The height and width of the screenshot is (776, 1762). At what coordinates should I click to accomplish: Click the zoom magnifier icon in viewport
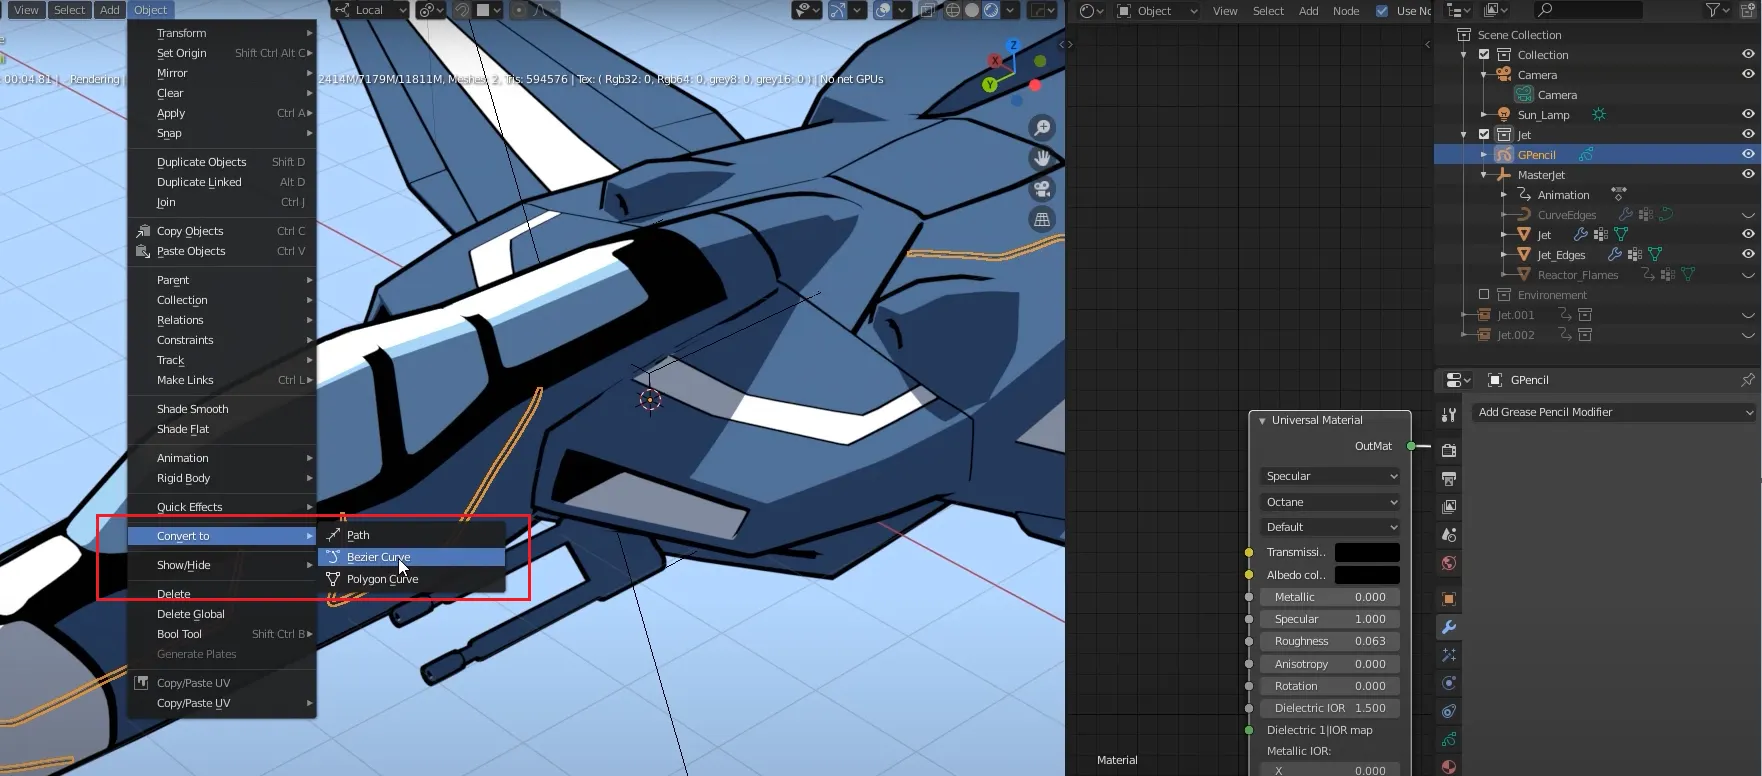tap(1042, 128)
